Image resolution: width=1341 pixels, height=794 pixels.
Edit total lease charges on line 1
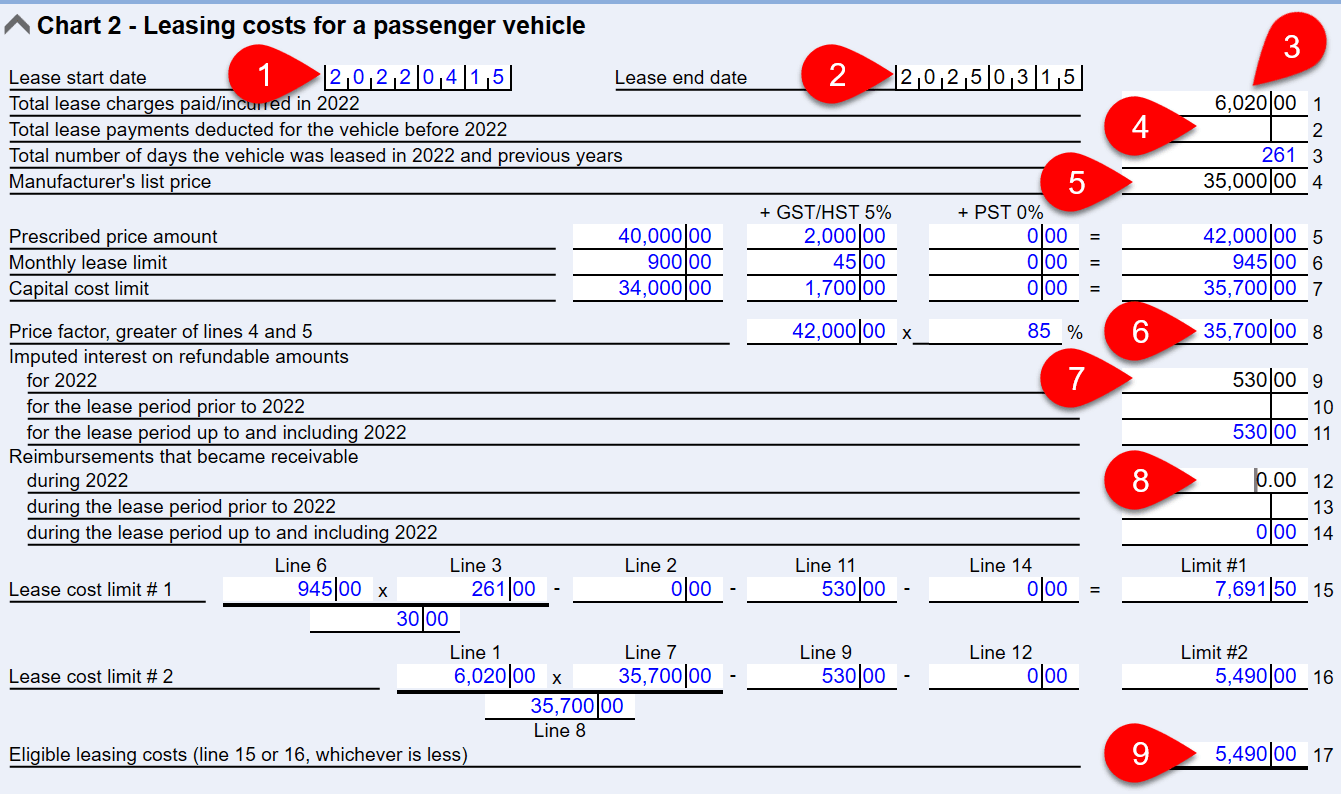[1214, 103]
